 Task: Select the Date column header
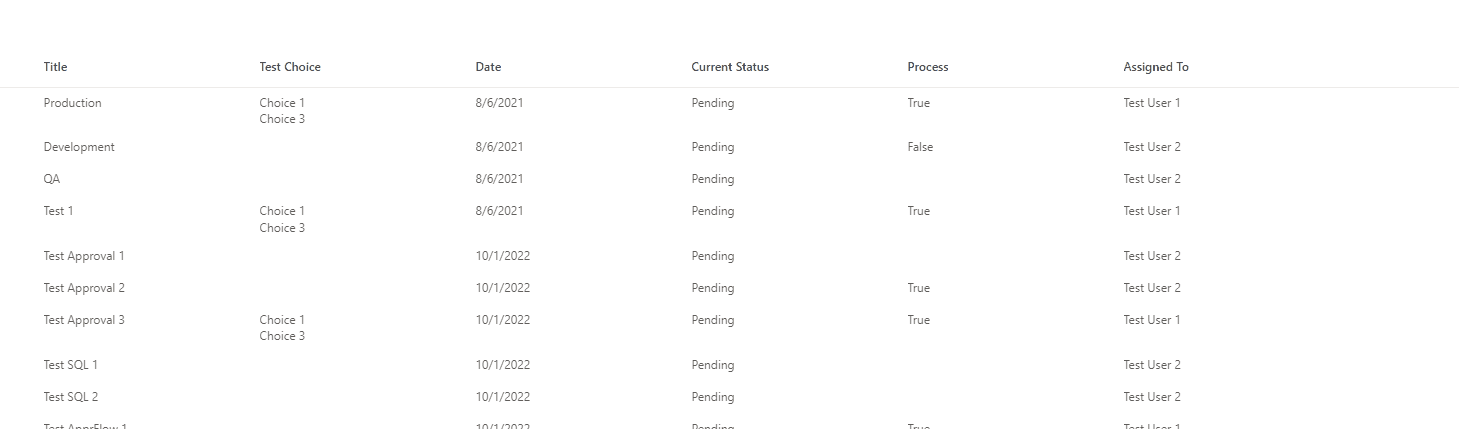click(x=488, y=67)
